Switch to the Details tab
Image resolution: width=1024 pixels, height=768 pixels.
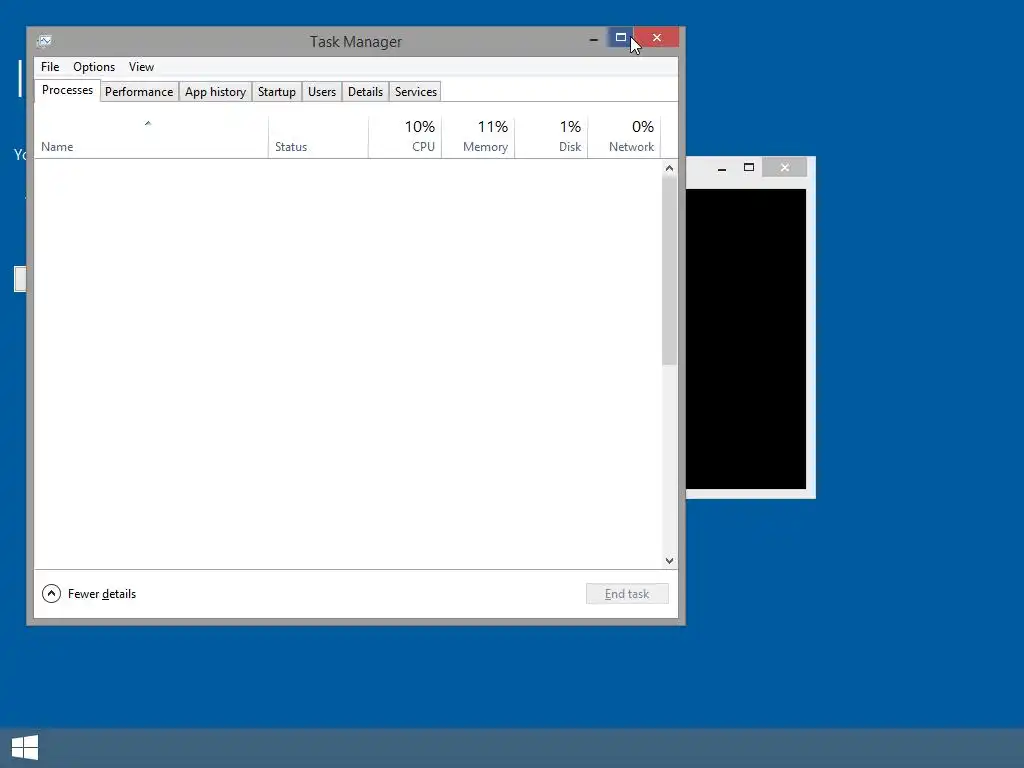[365, 92]
